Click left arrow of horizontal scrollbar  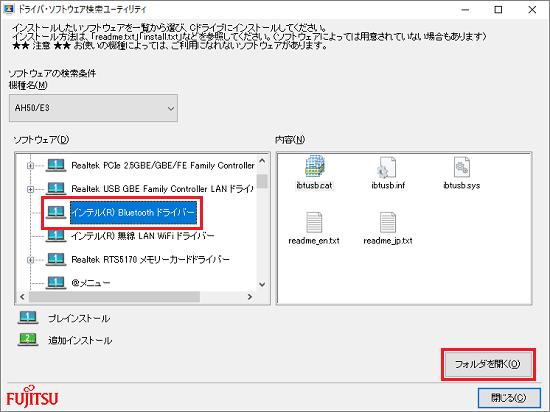pyautogui.click(x=22, y=297)
